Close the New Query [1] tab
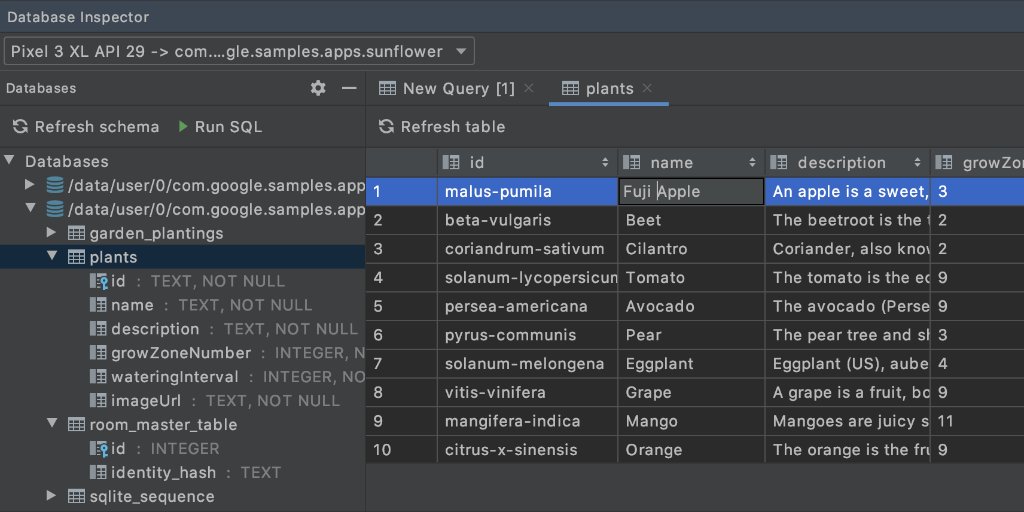The width and height of the screenshot is (1024, 512). click(x=529, y=88)
